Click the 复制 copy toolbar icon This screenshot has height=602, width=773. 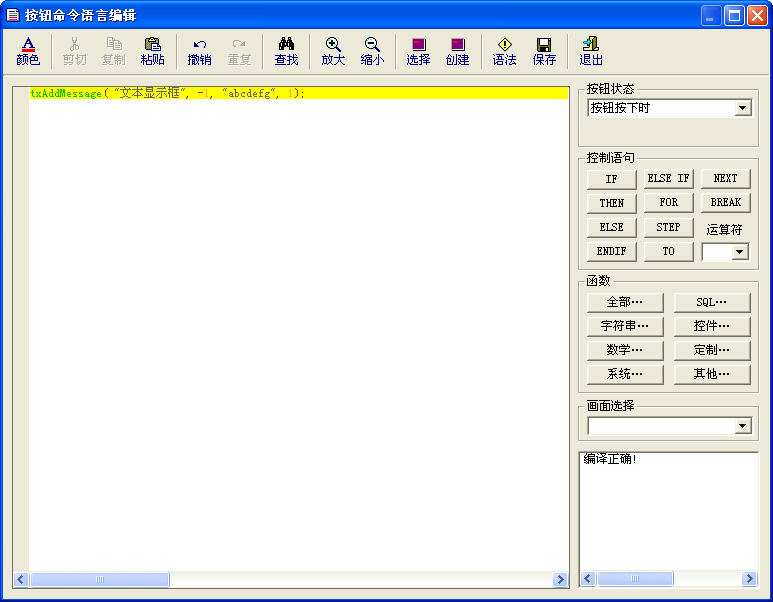pos(114,51)
